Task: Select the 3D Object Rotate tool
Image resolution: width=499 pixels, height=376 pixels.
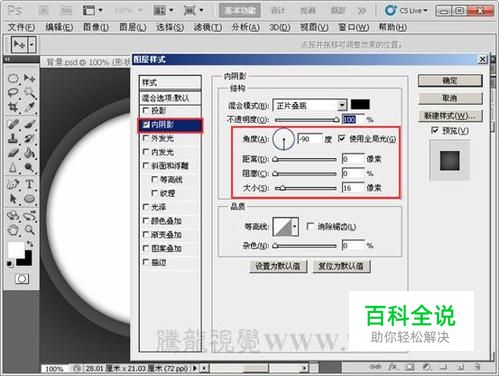Action: pyautogui.click(x=13, y=216)
